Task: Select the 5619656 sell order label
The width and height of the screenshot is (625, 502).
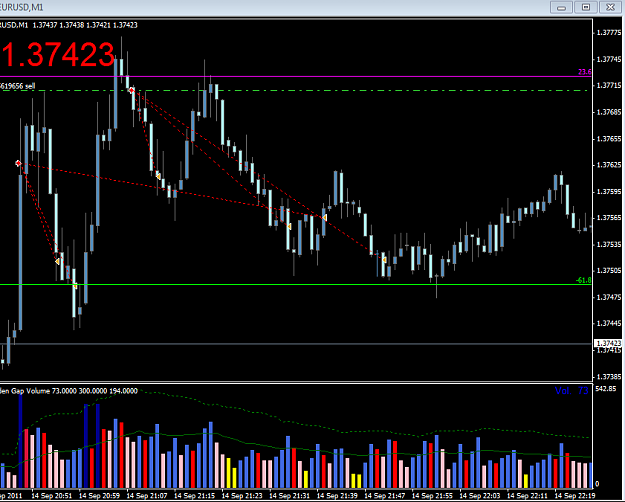Action: point(18,86)
